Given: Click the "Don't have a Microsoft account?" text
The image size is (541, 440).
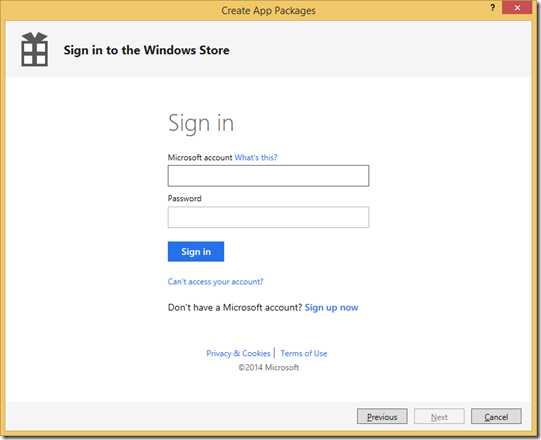Looking at the screenshot, I should pos(235,307).
